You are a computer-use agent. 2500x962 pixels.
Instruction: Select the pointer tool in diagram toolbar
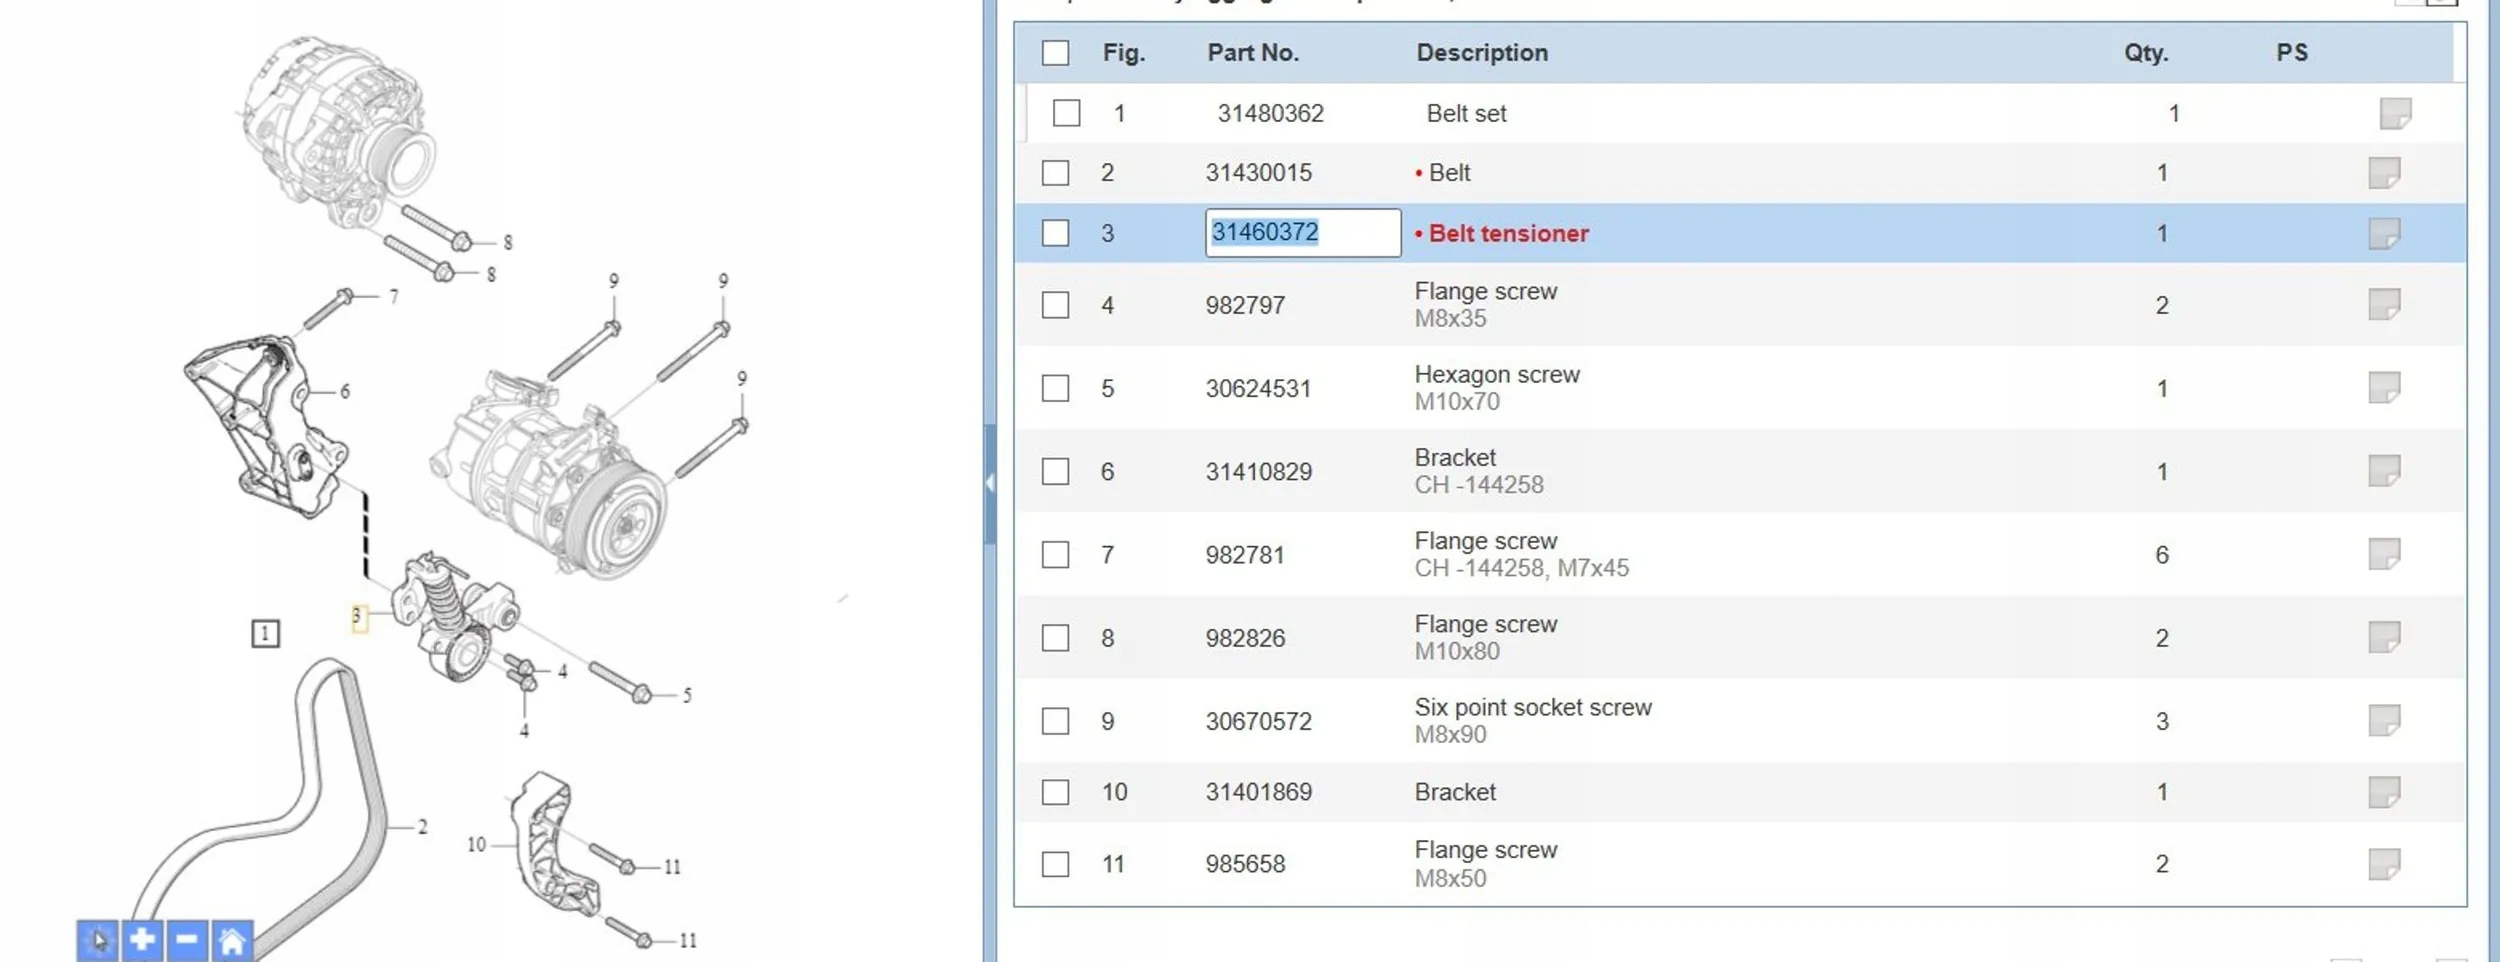click(98, 940)
